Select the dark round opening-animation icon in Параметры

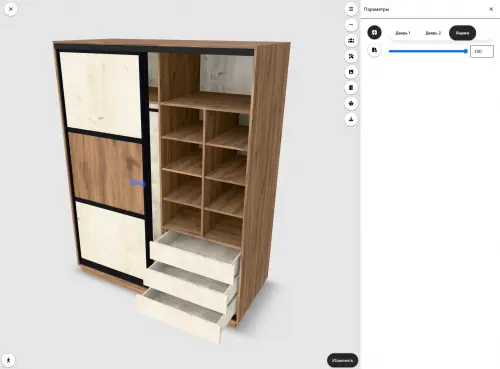374,32
